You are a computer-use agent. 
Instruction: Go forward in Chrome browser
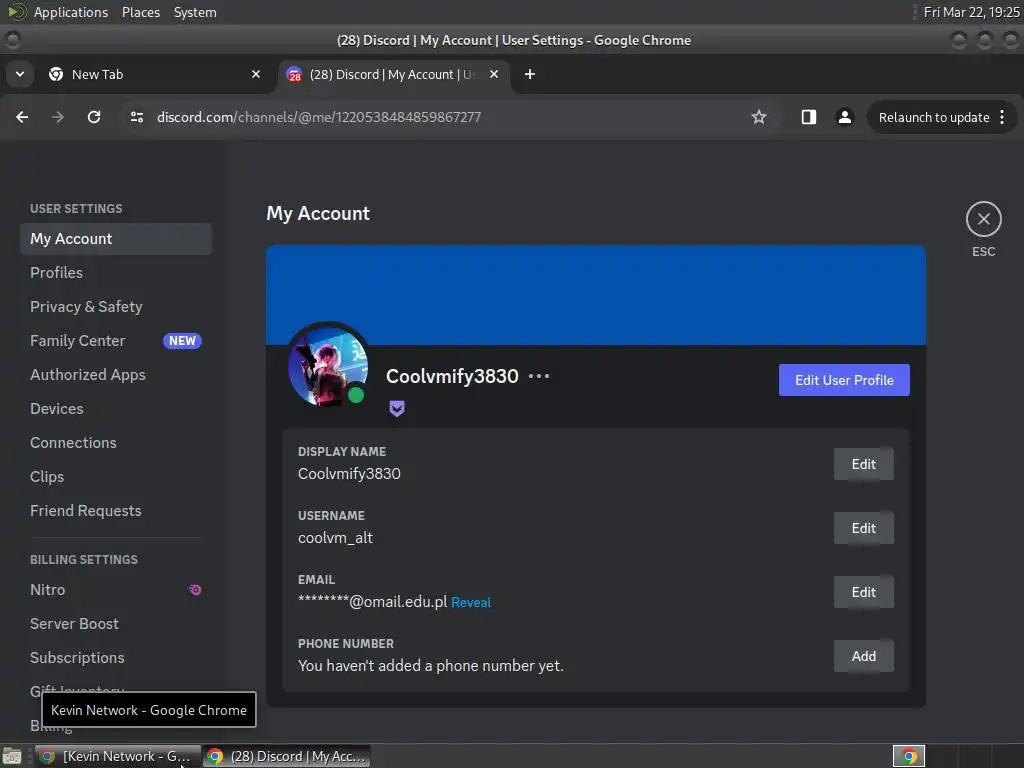click(x=58, y=117)
